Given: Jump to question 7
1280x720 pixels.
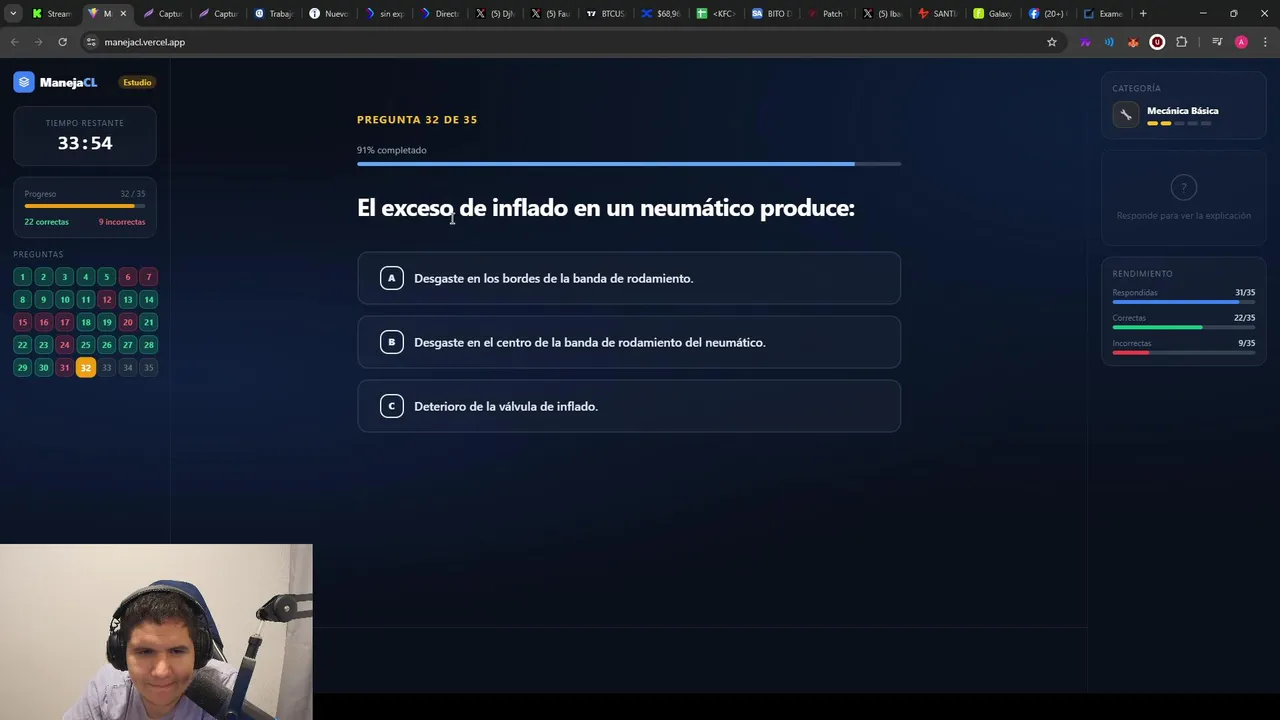Looking at the screenshot, I should point(148,277).
